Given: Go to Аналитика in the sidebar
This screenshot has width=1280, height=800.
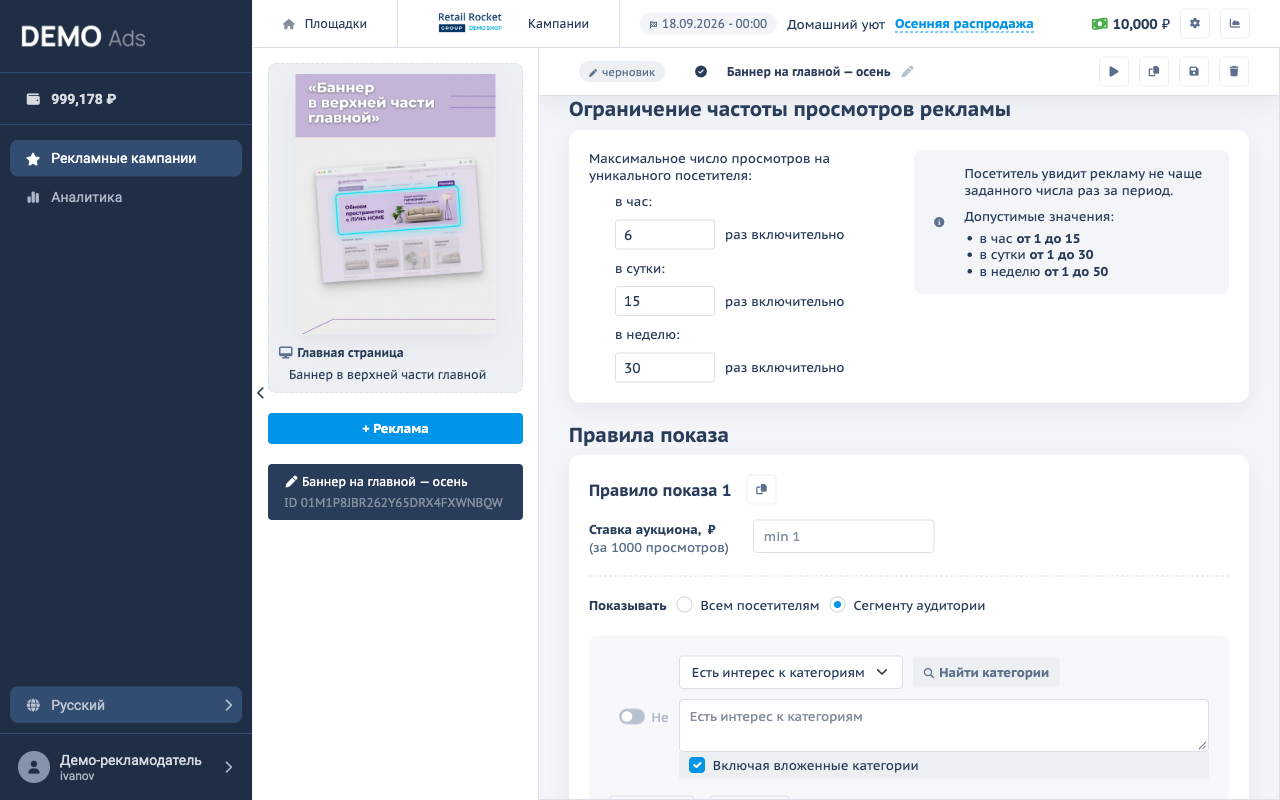Looking at the screenshot, I should [x=126, y=197].
